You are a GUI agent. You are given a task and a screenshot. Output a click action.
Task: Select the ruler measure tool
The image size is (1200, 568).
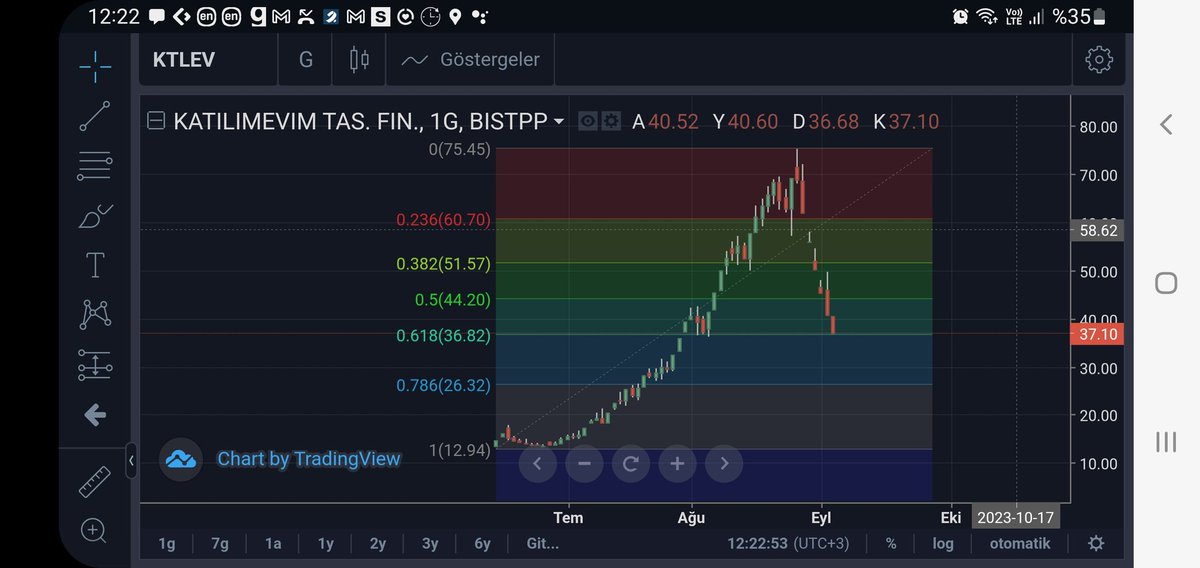(95, 482)
